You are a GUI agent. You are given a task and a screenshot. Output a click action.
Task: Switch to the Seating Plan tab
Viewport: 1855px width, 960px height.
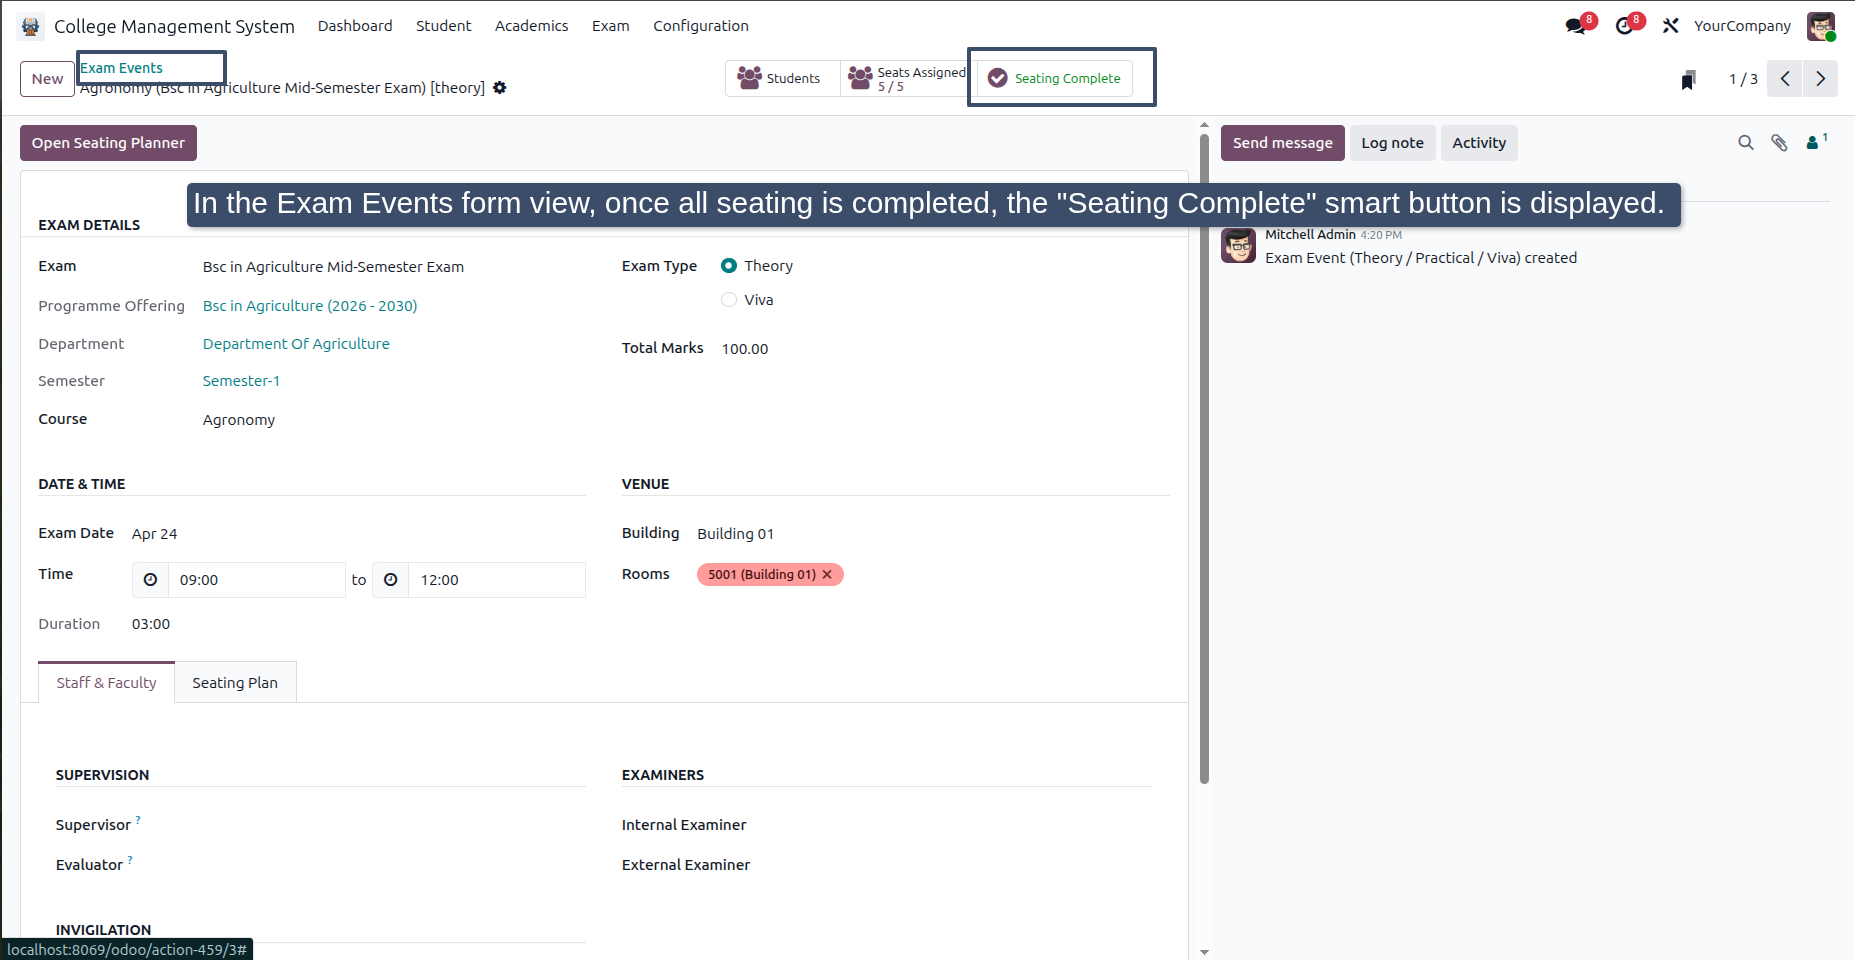click(x=235, y=682)
